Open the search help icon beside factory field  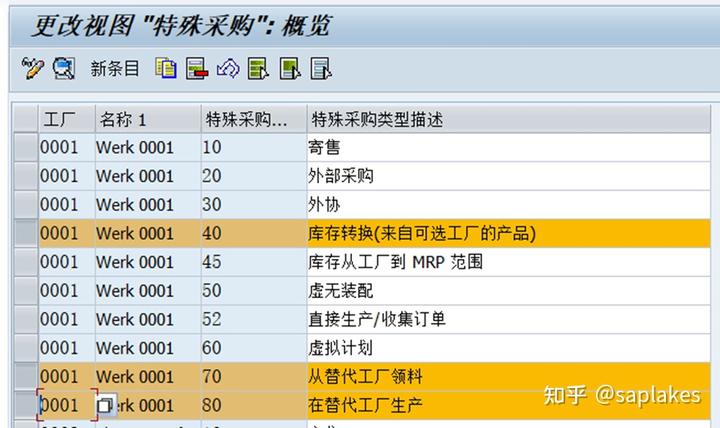[105, 405]
